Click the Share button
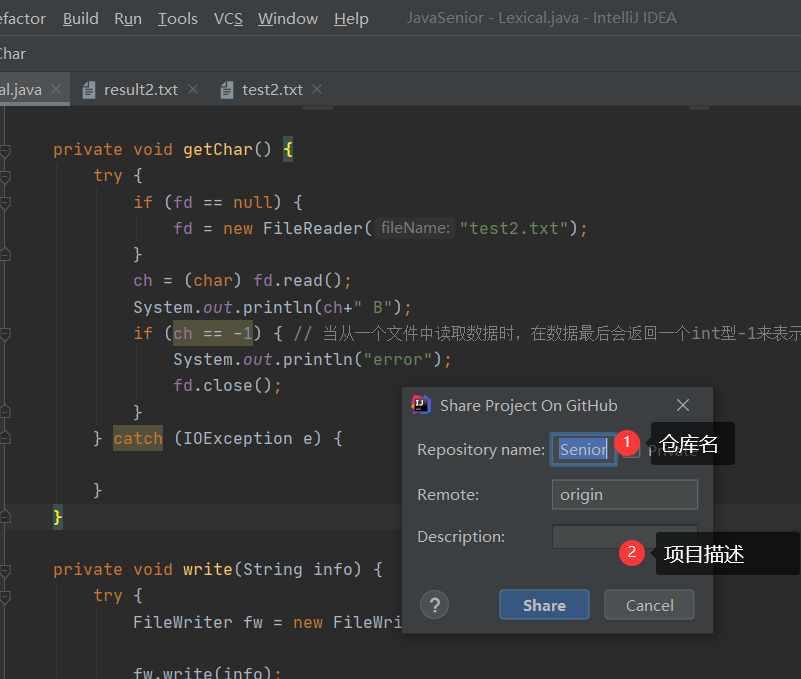Viewport: 801px width, 679px height. [544, 605]
